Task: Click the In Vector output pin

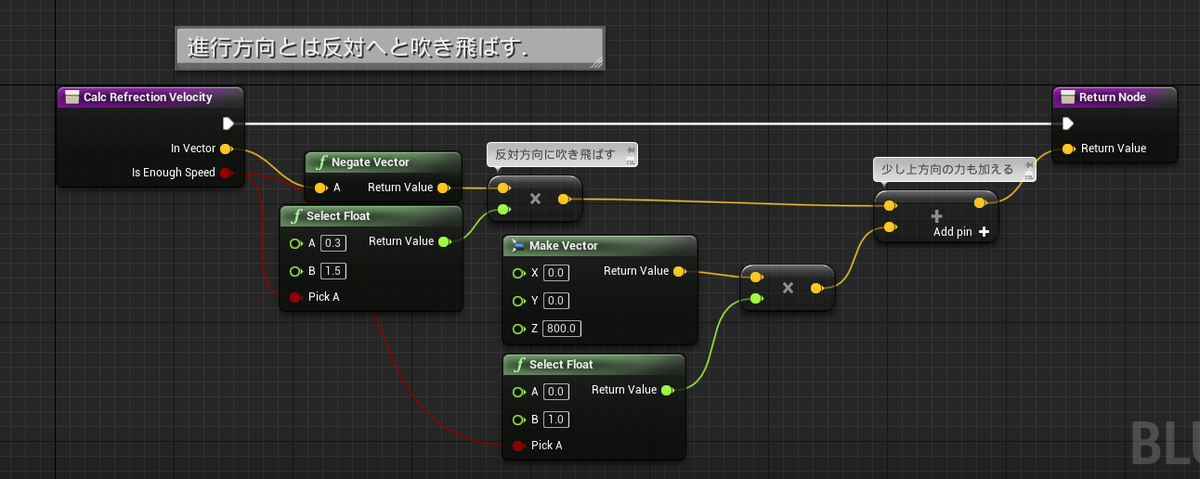Action: click(226, 149)
